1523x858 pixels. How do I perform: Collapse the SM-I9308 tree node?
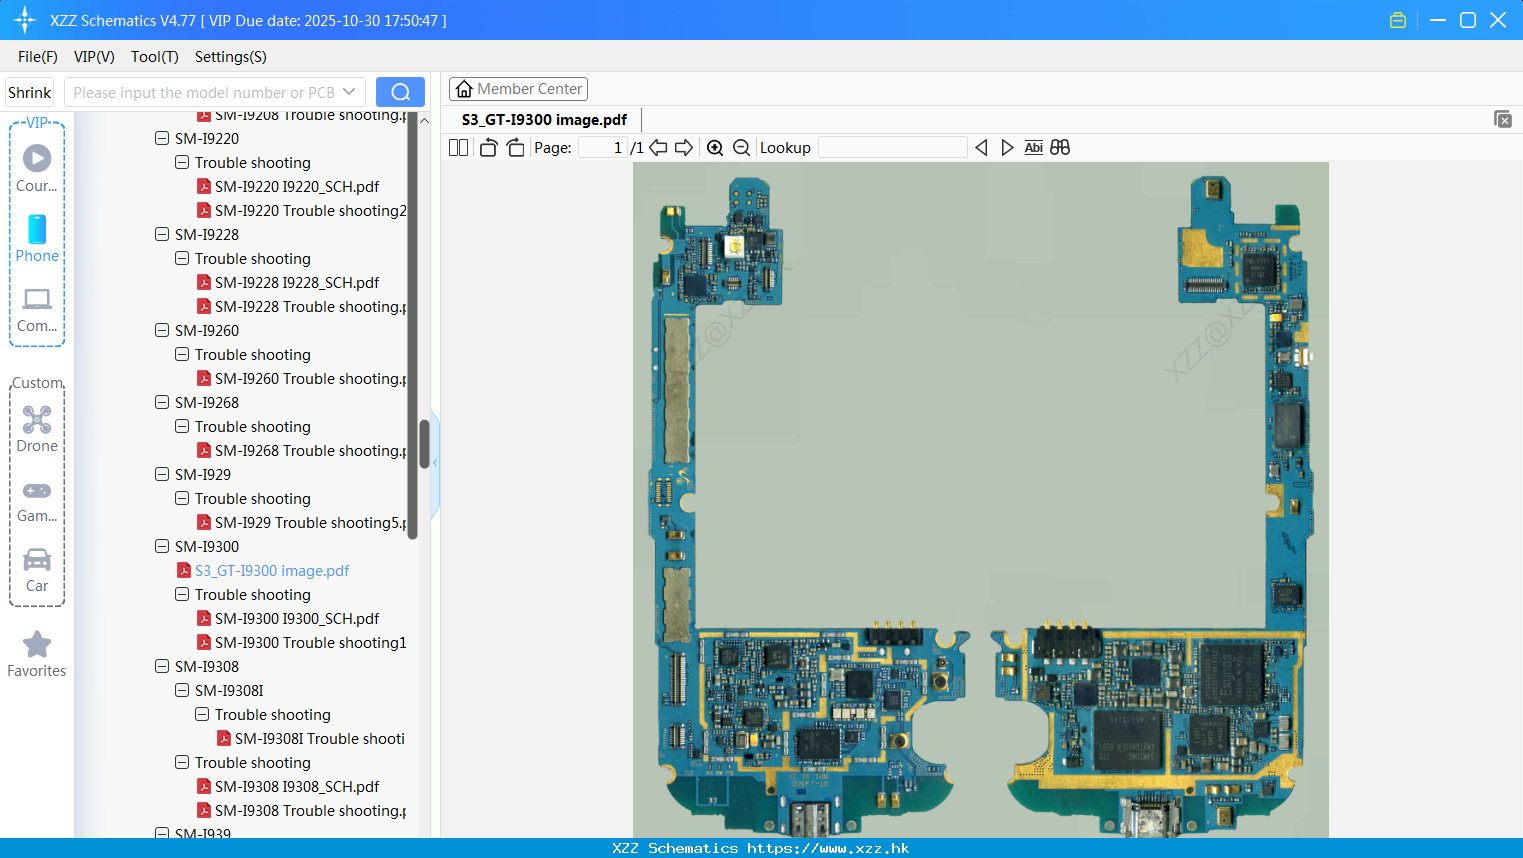[x=162, y=666]
